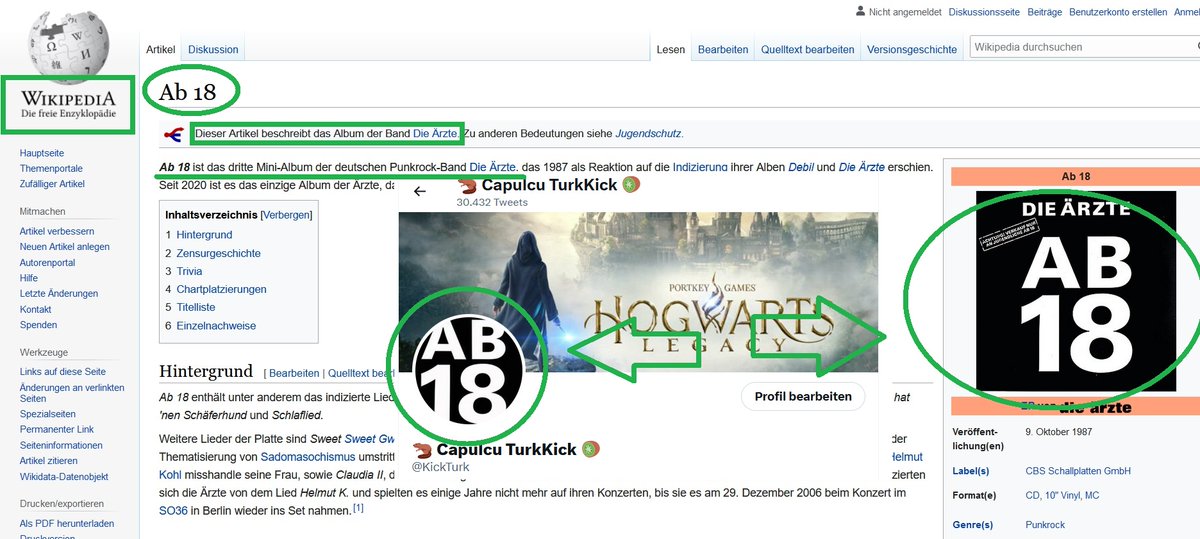Screen dimensions: 1200x539
Task: Open Autorenportal in the sidebar
Action: pos(47,263)
